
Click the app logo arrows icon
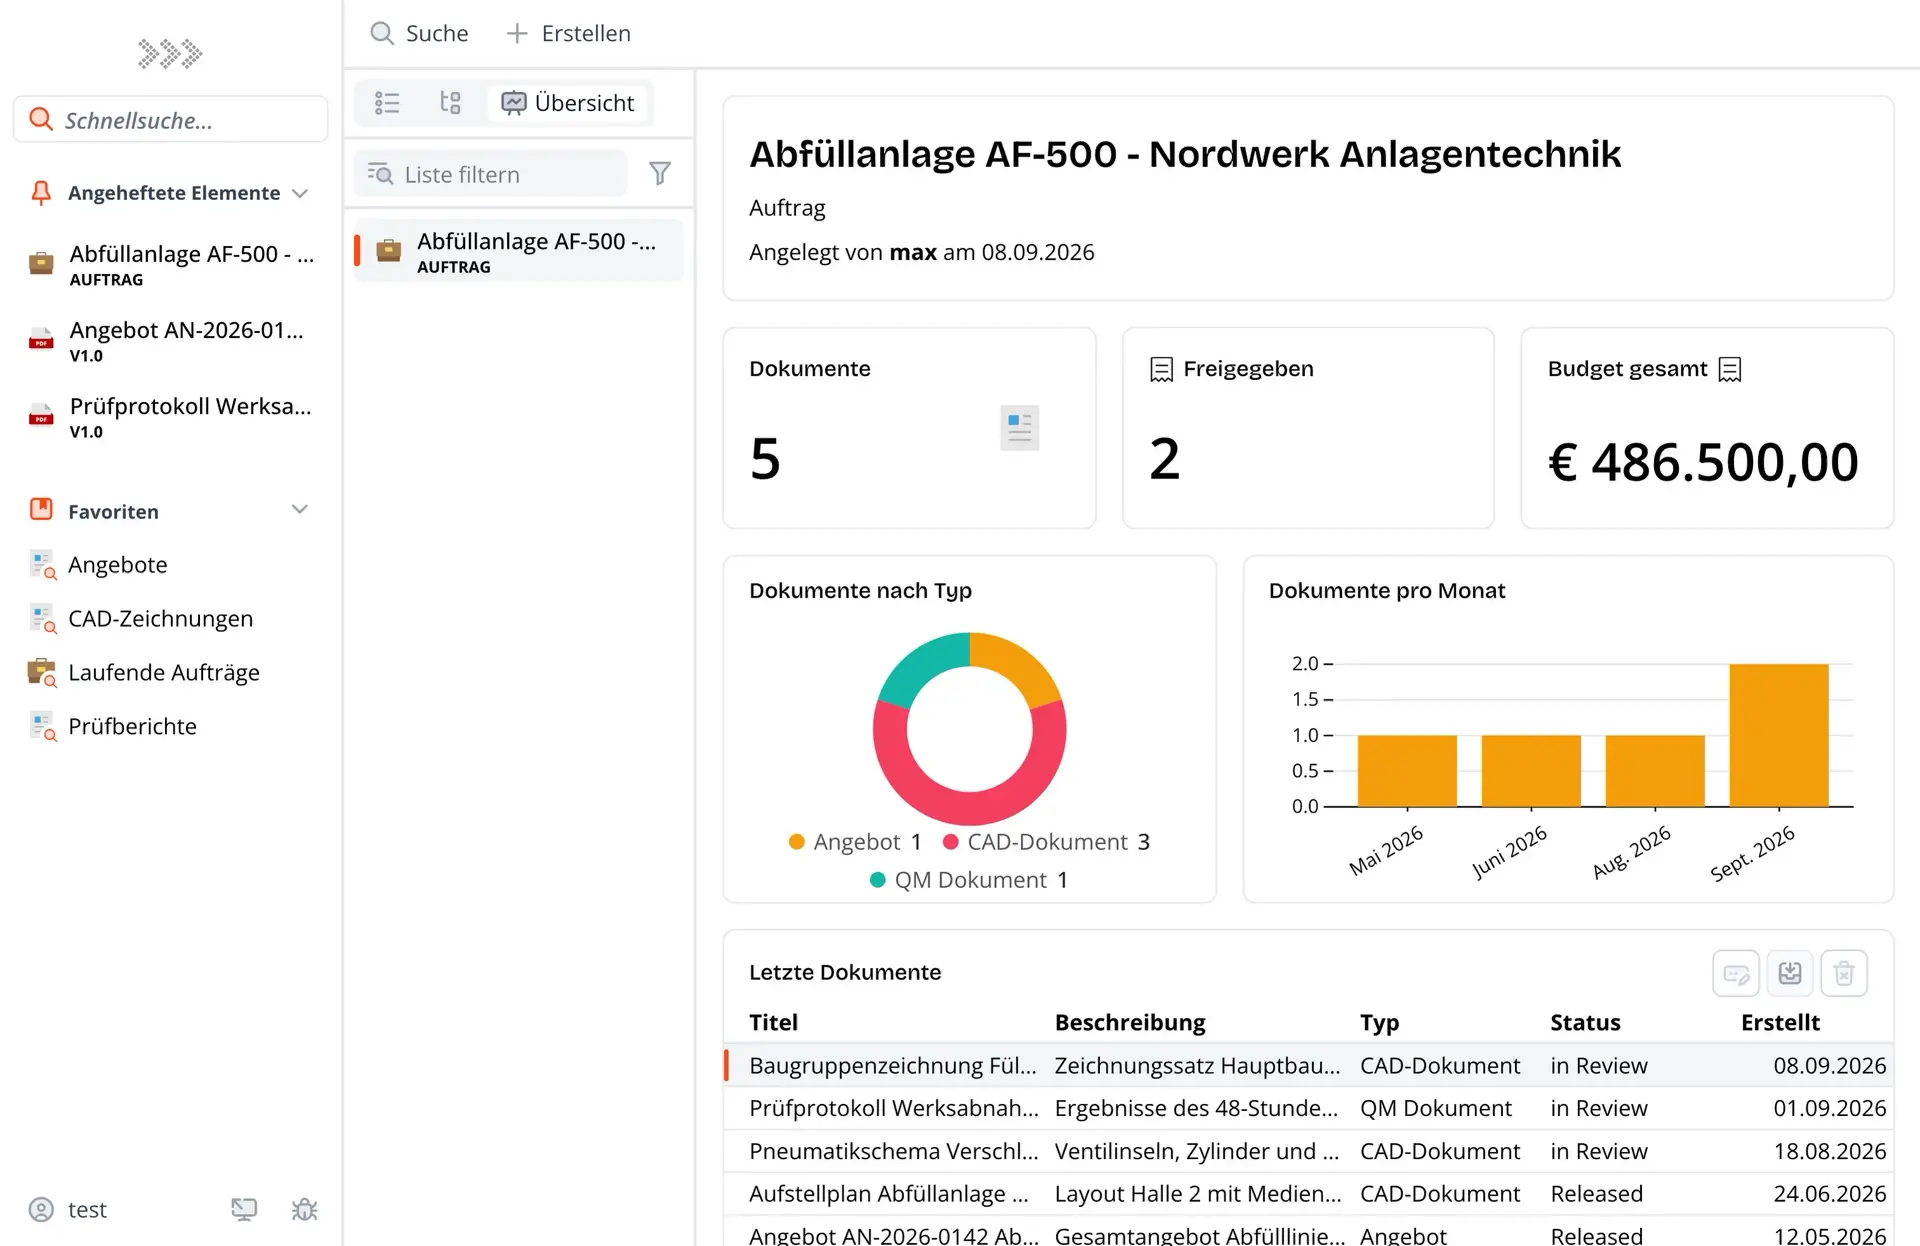pyautogui.click(x=170, y=53)
